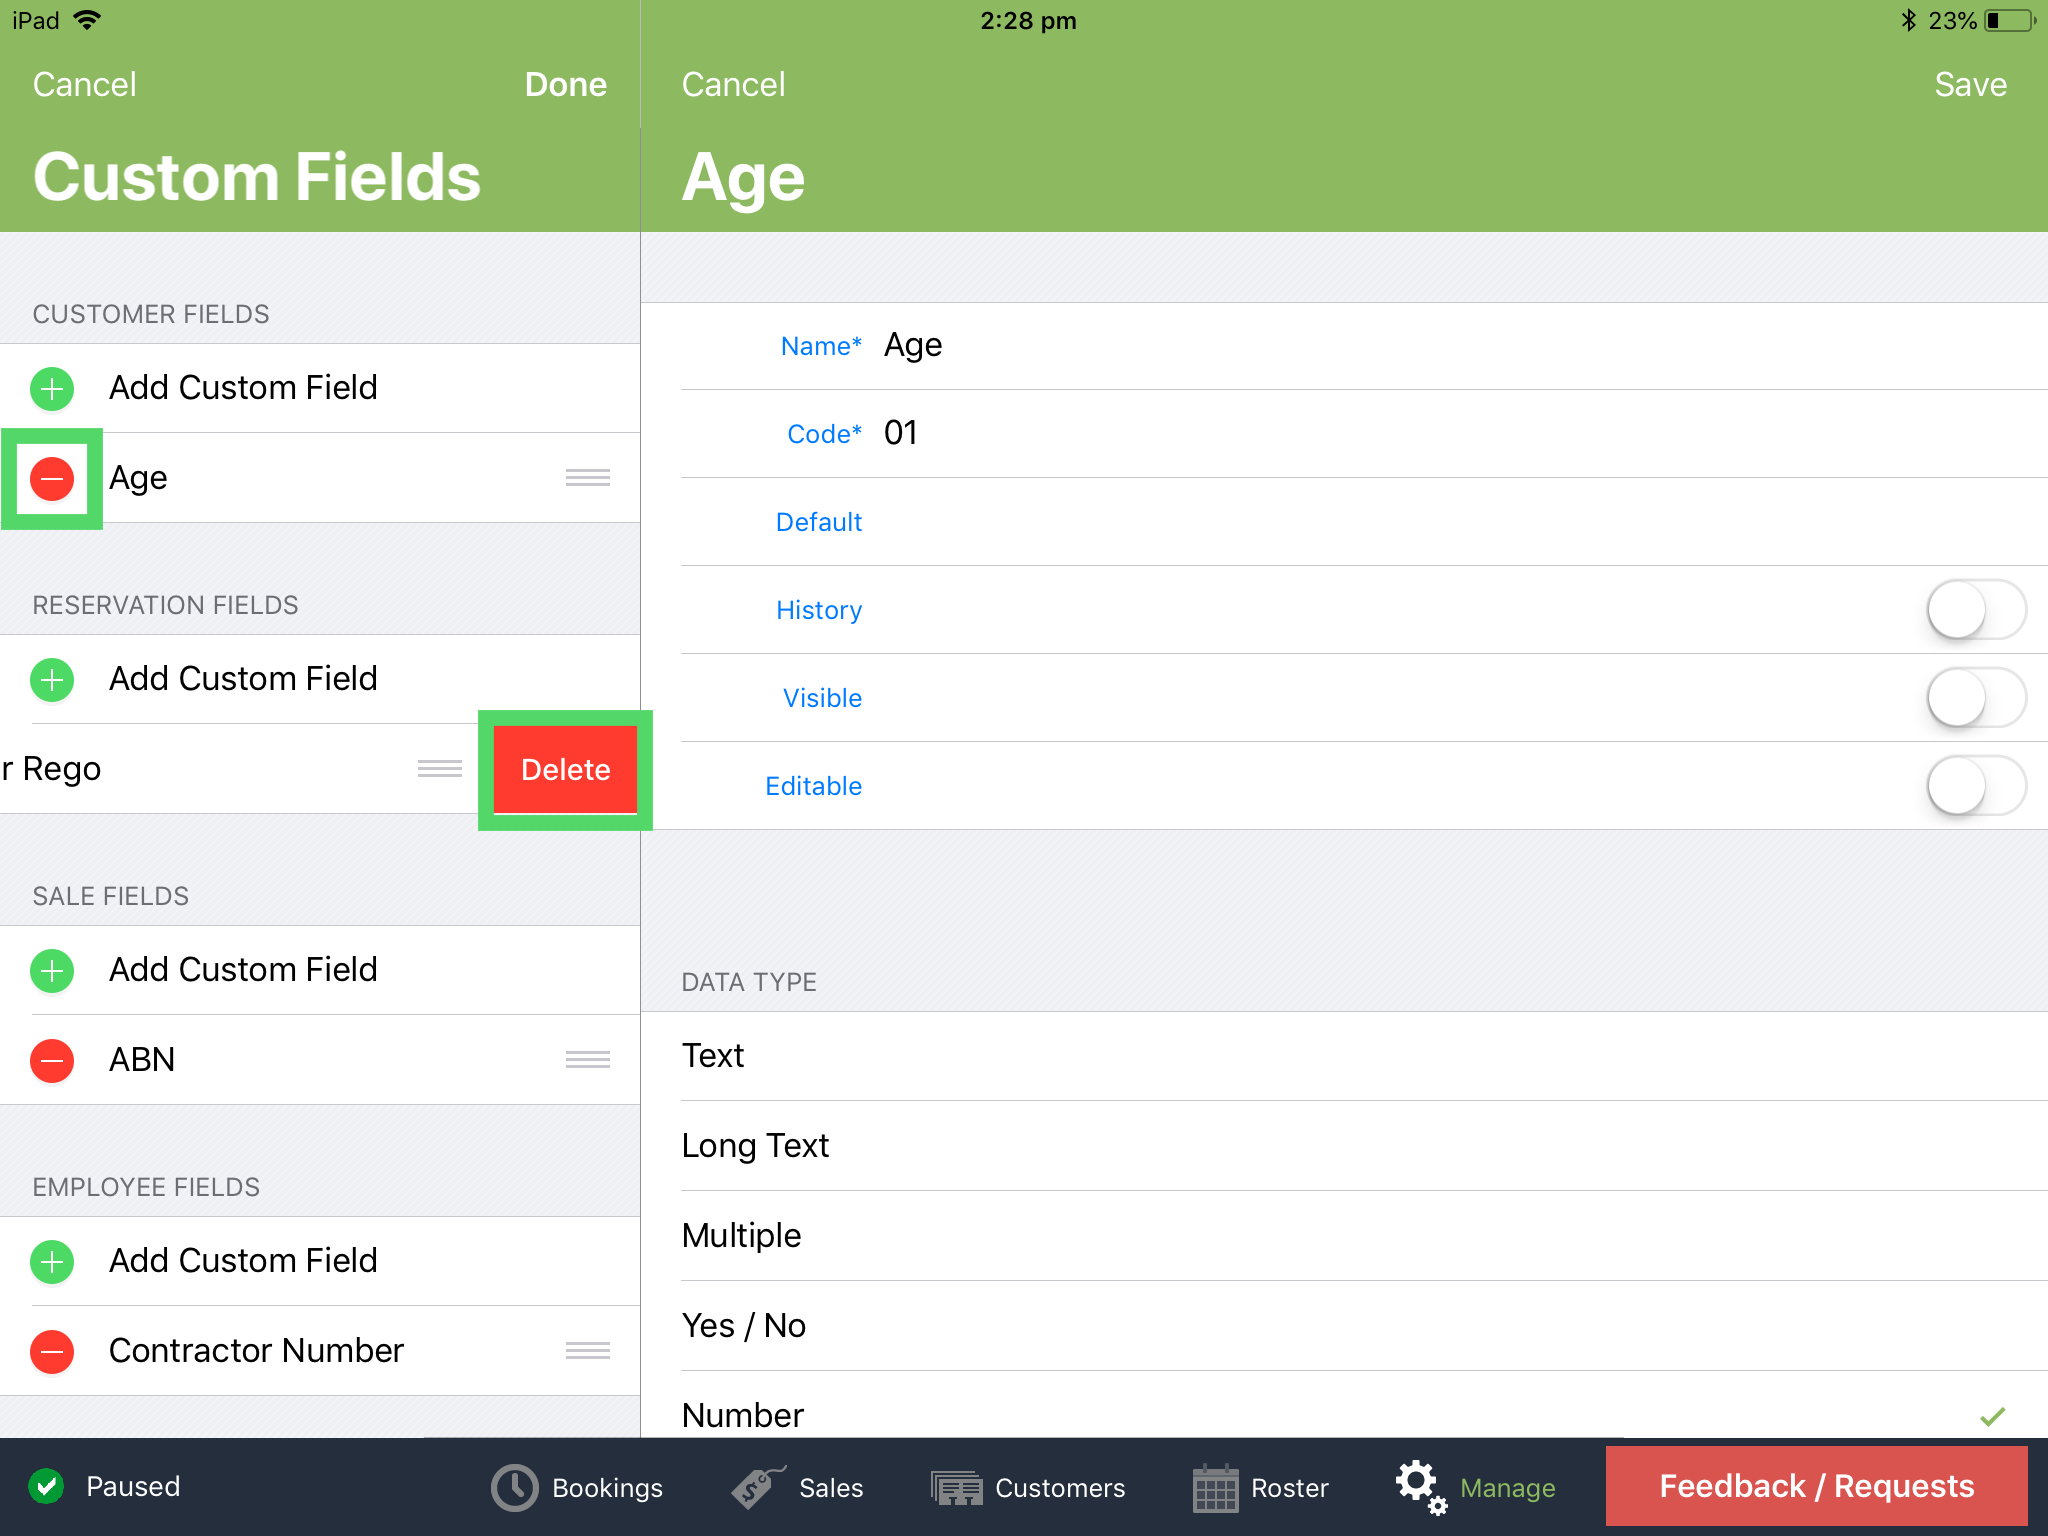Tap the Bluetooth status icon
The image size is (2048, 1536).
(x=1908, y=20)
